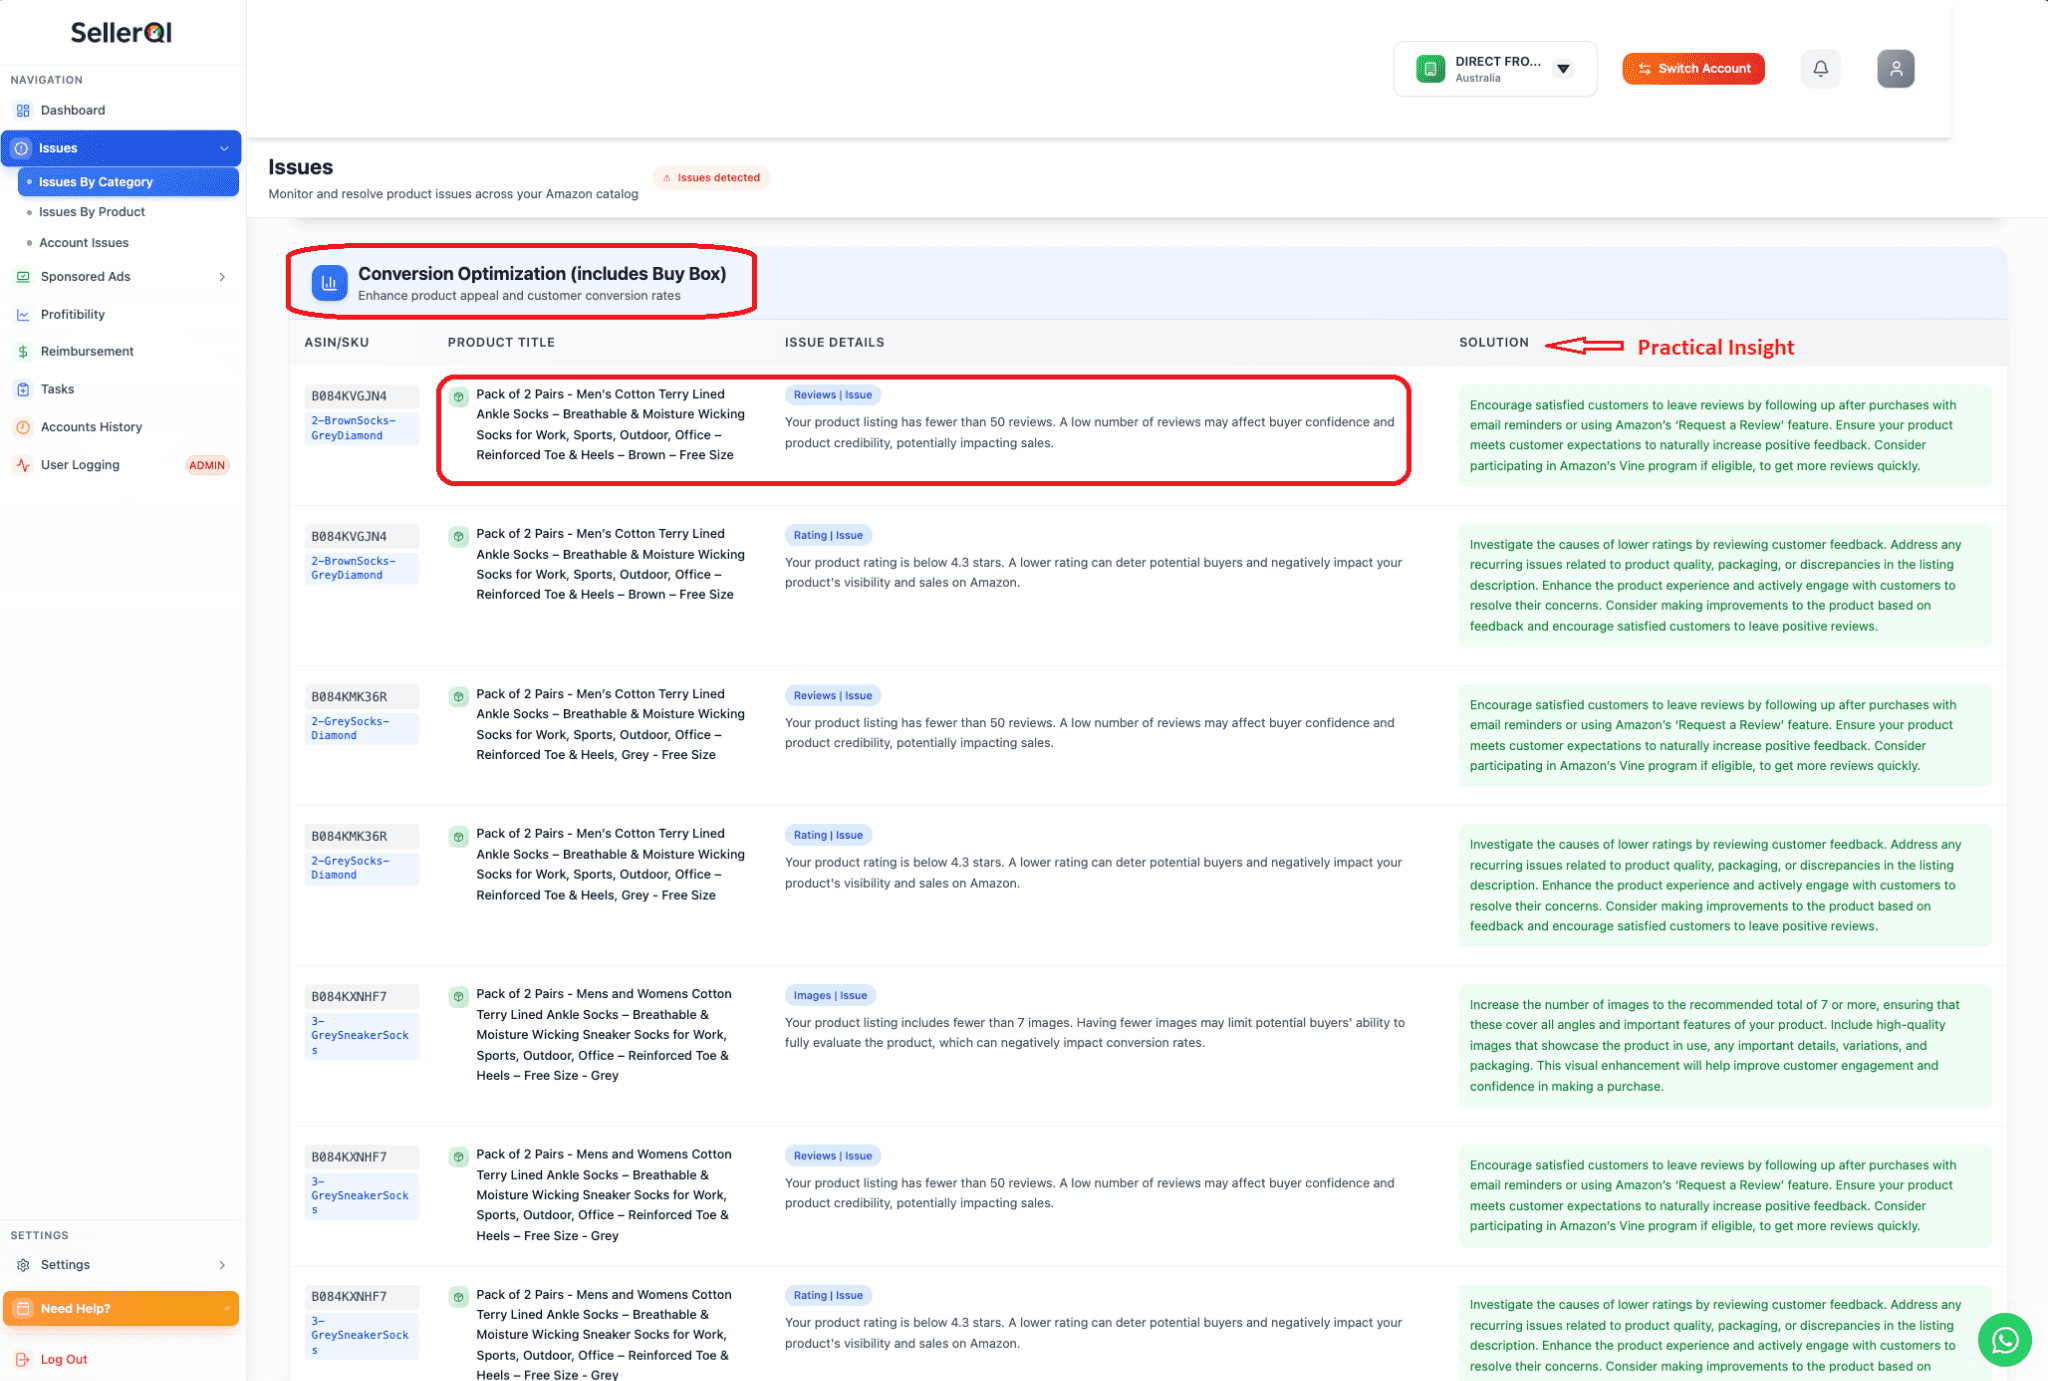Open Accounts History clock icon
The width and height of the screenshot is (2048, 1381).
click(x=22, y=427)
